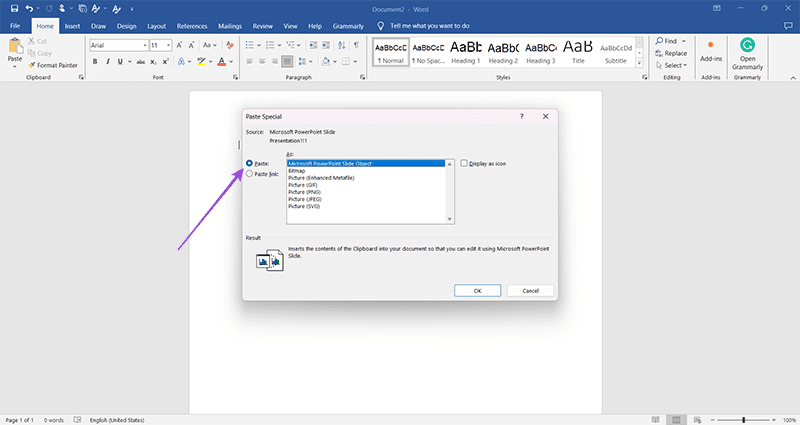Click the text highlight color button
Image resolution: width=800 pixels, height=425 pixels.
(201, 61)
